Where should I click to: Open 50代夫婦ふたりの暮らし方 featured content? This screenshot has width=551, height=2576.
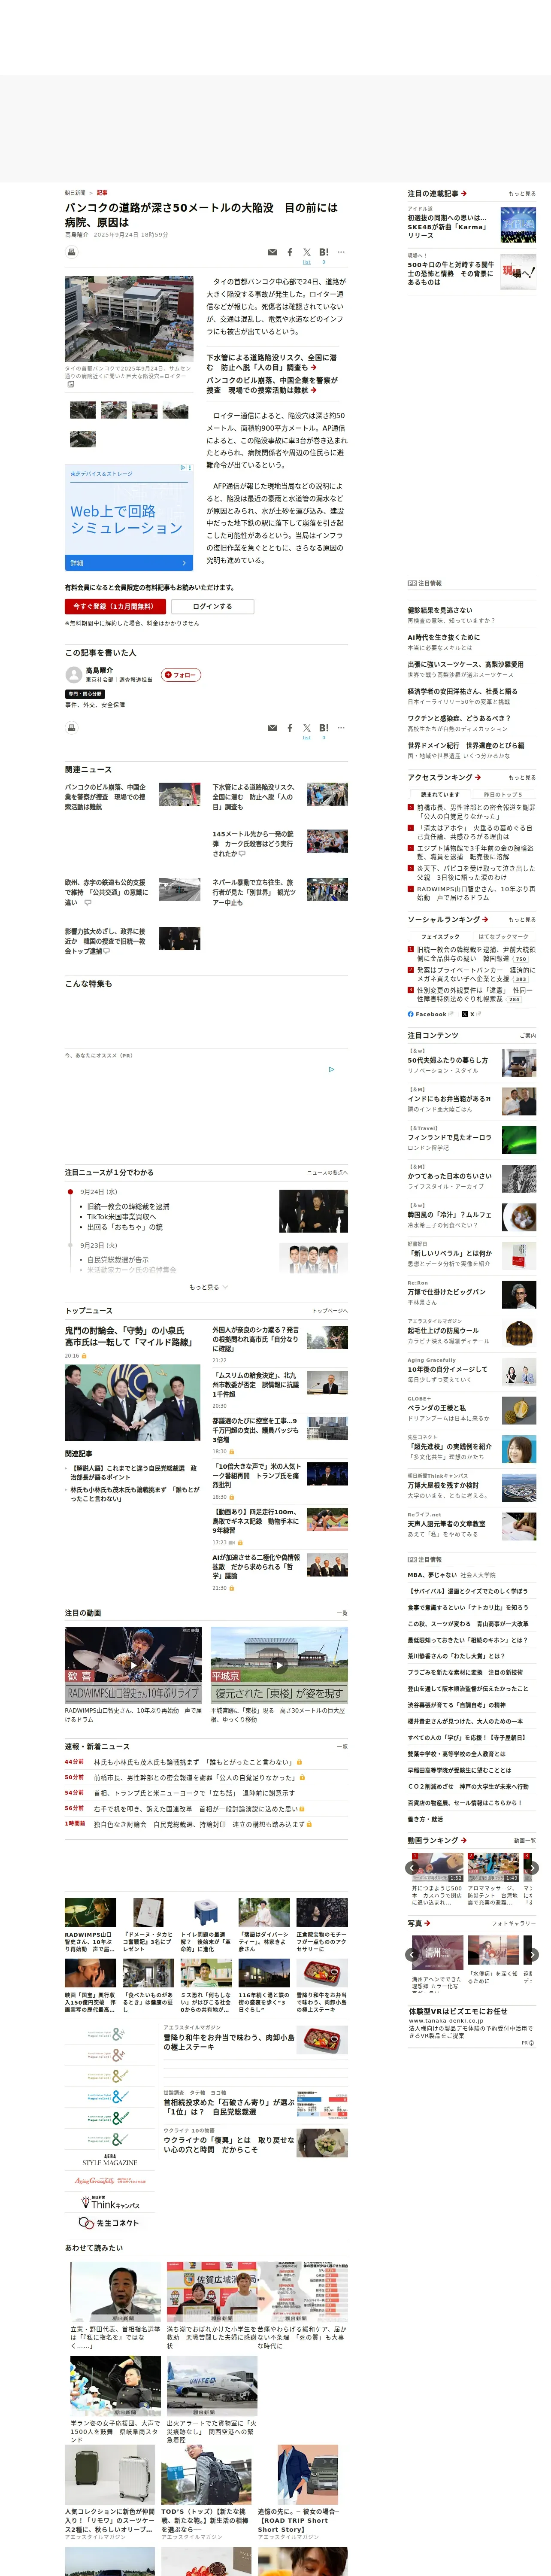tap(448, 1060)
